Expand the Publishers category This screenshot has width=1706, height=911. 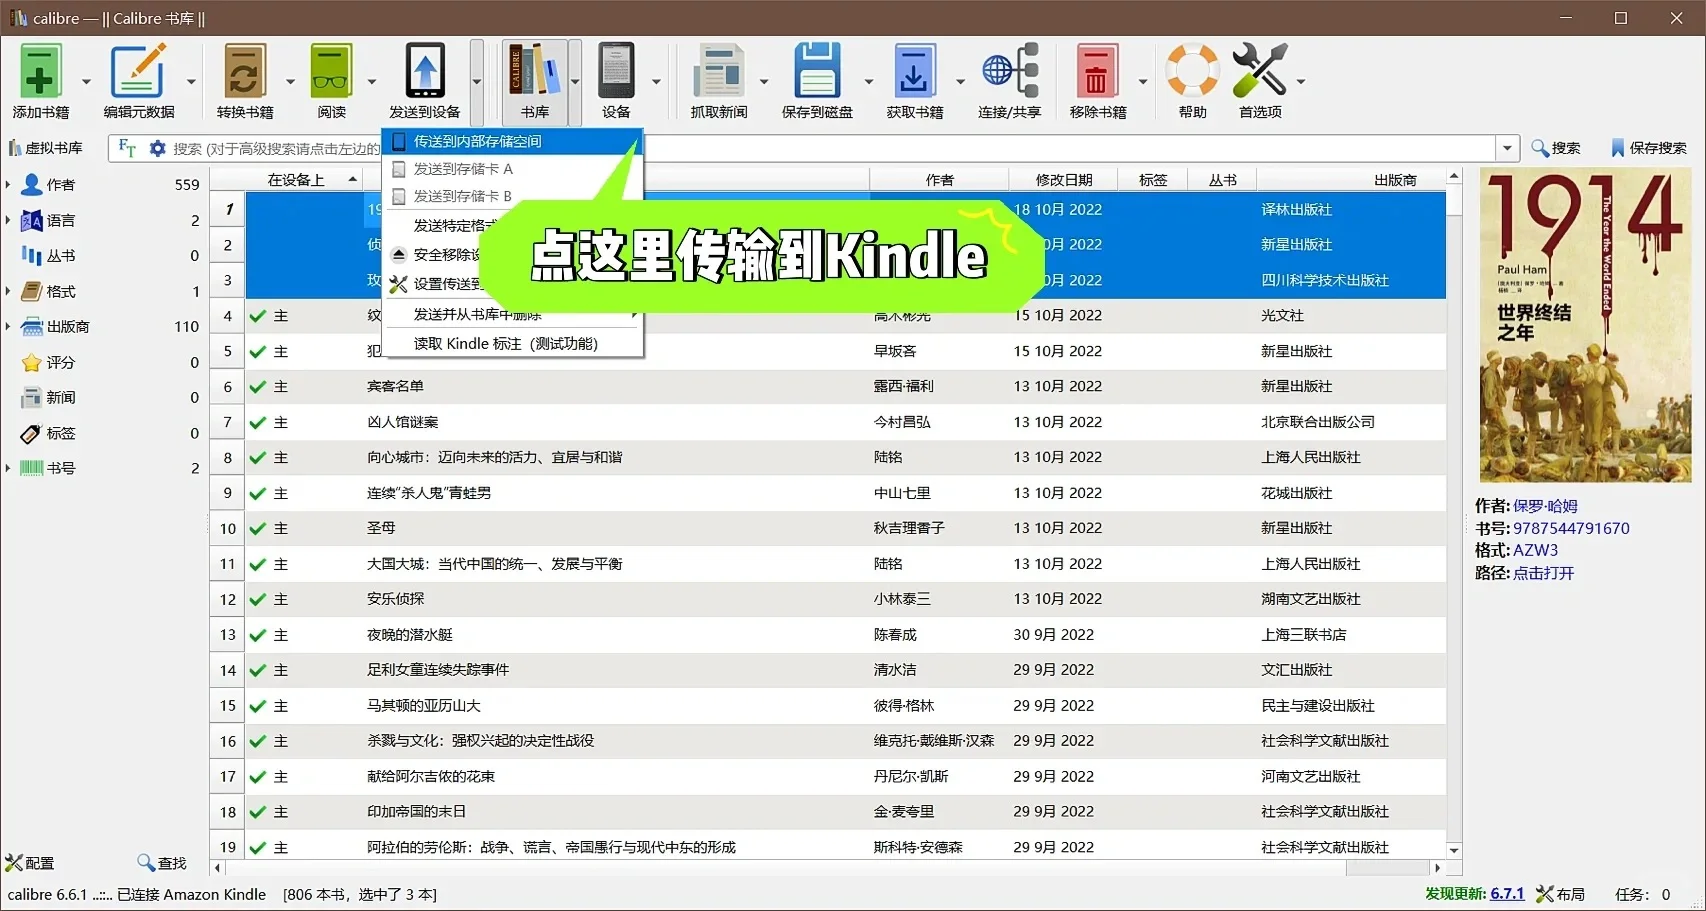pyautogui.click(x=8, y=327)
